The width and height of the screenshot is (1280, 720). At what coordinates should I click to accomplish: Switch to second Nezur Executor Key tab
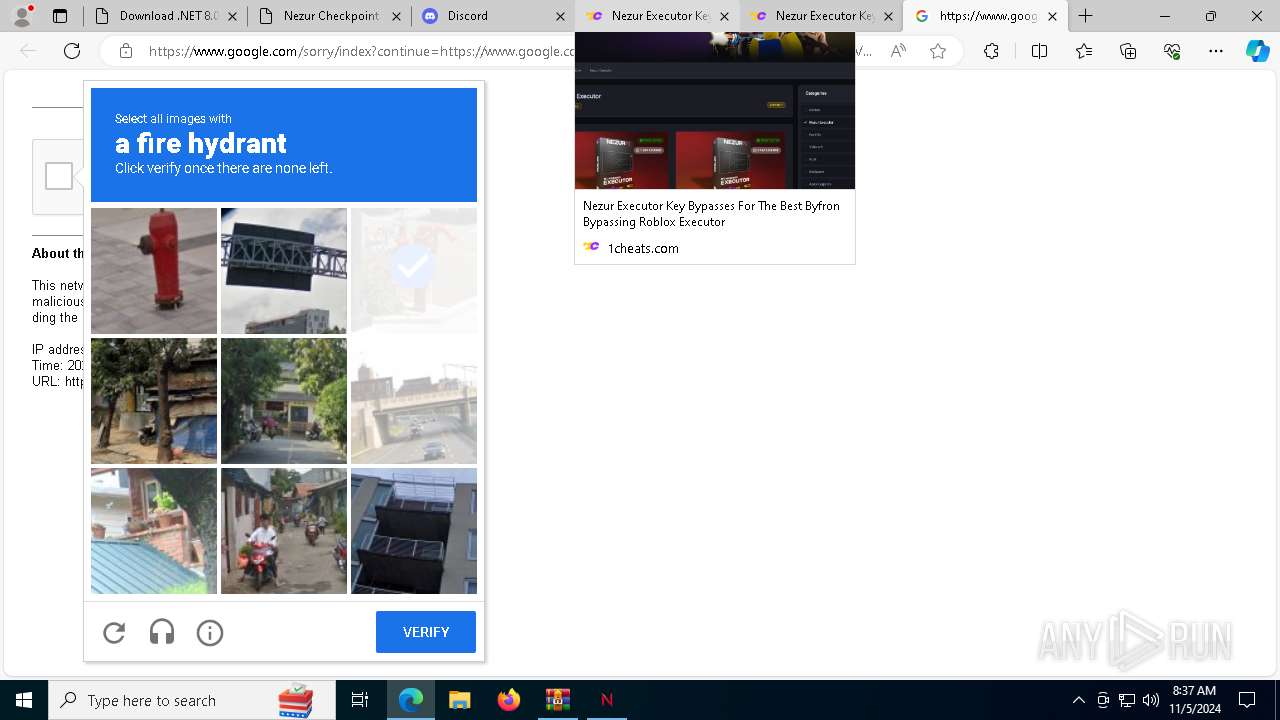click(821, 16)
